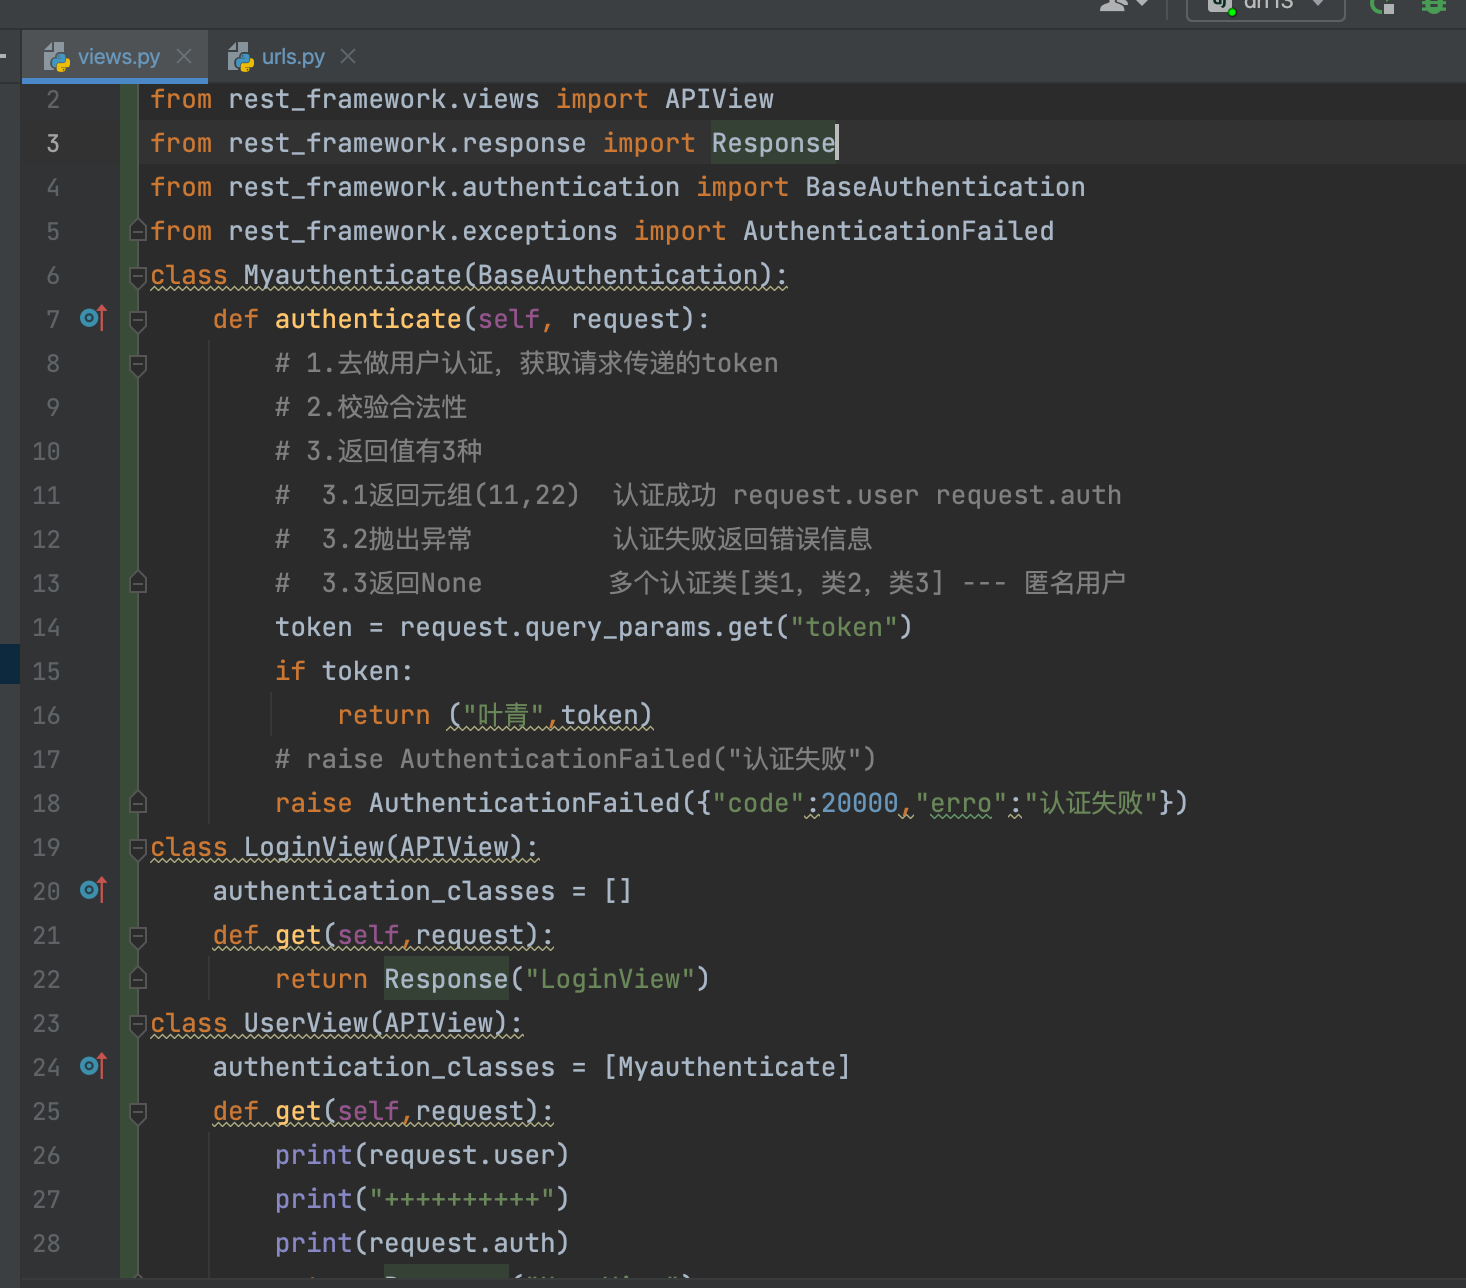Click the number 20000 on line 18
This screenshot has width=1466, height=1288.
pos(860,803)
